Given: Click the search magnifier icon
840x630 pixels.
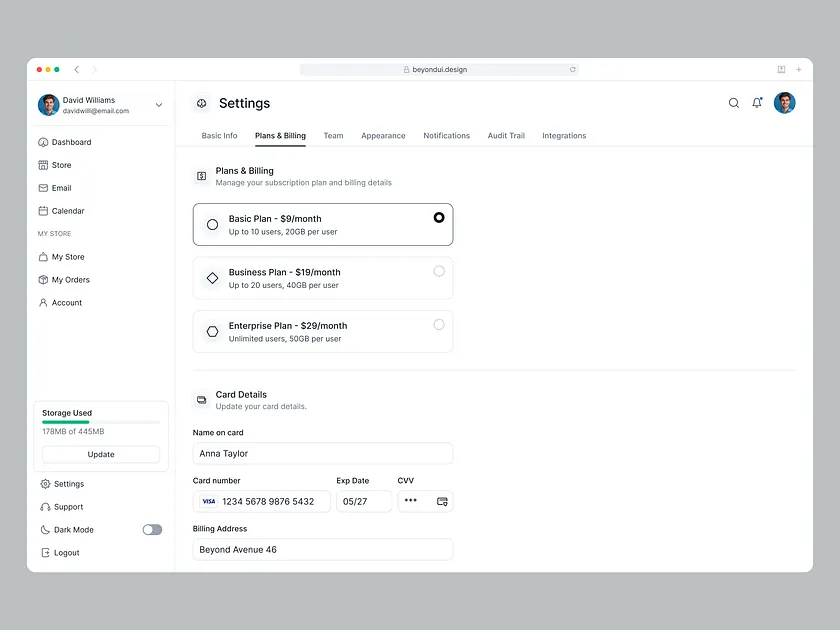Looking at the screenshot, I should point(734,103).
